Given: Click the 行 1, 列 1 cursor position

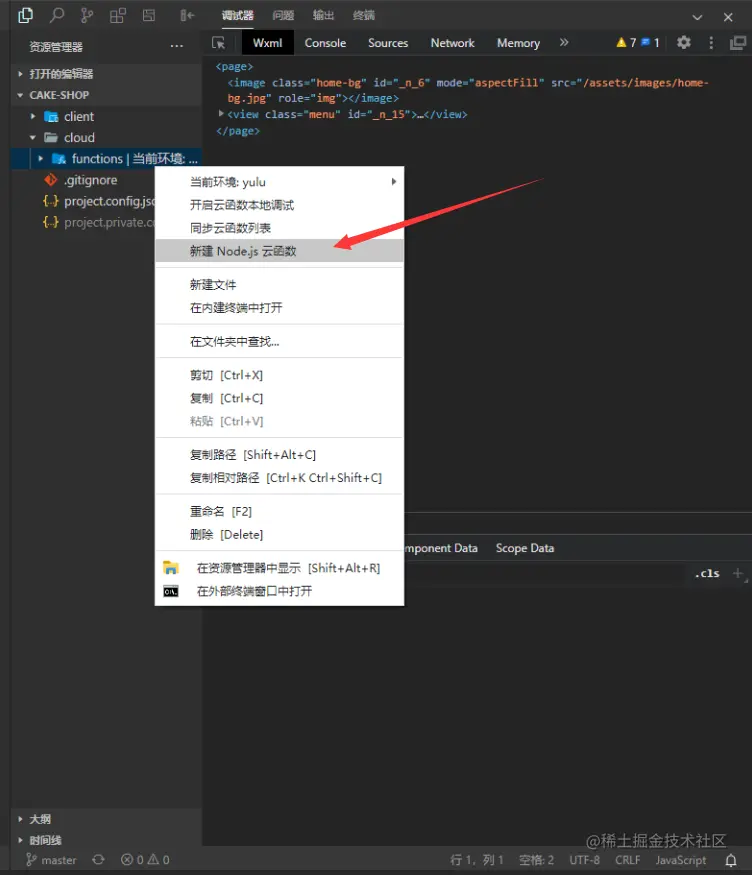Looking at the screenshot, I should pos(477,860).
